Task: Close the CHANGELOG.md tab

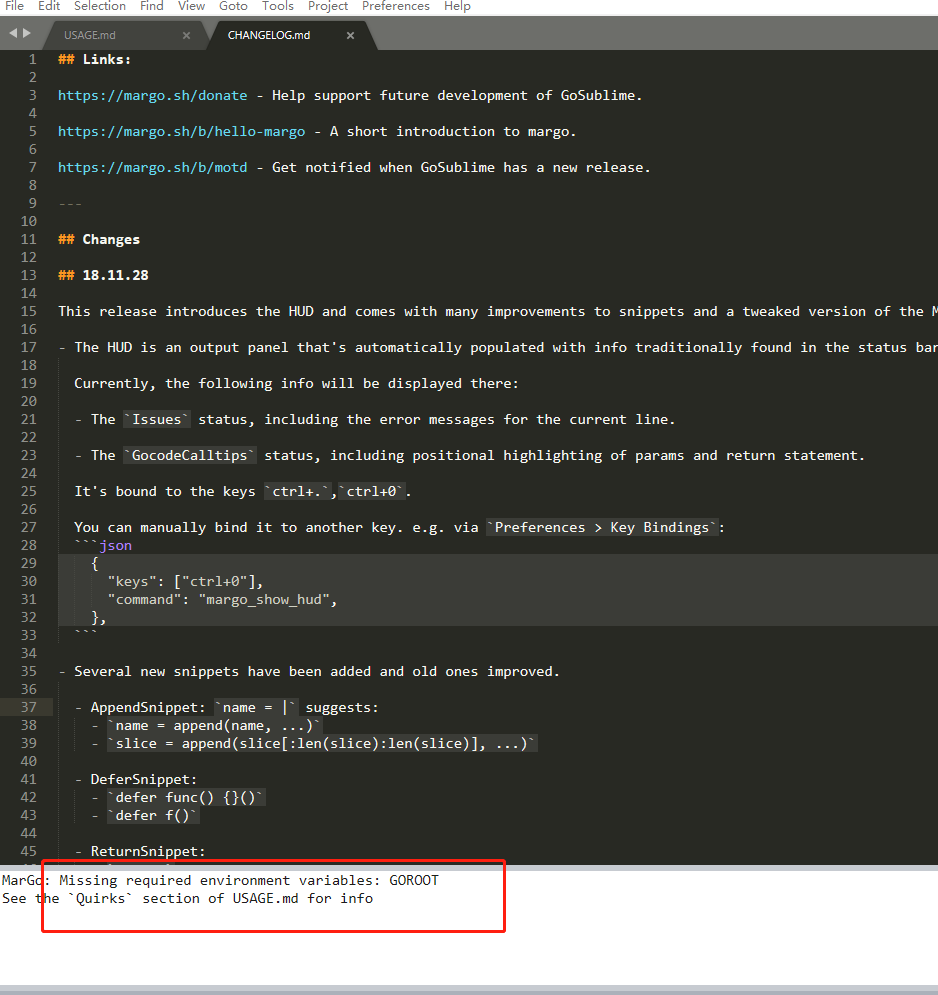Action: point(350,36)
